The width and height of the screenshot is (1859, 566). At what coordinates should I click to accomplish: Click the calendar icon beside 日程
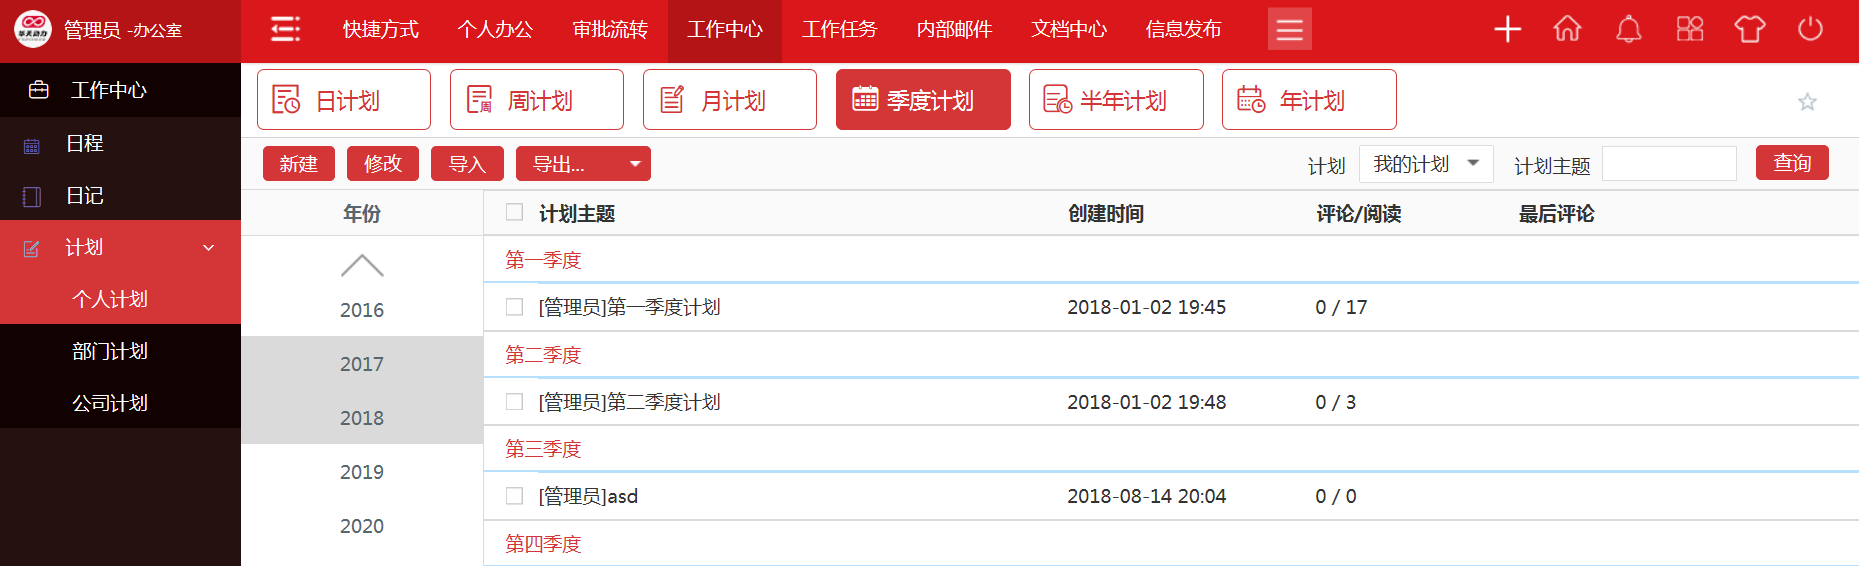32,145
